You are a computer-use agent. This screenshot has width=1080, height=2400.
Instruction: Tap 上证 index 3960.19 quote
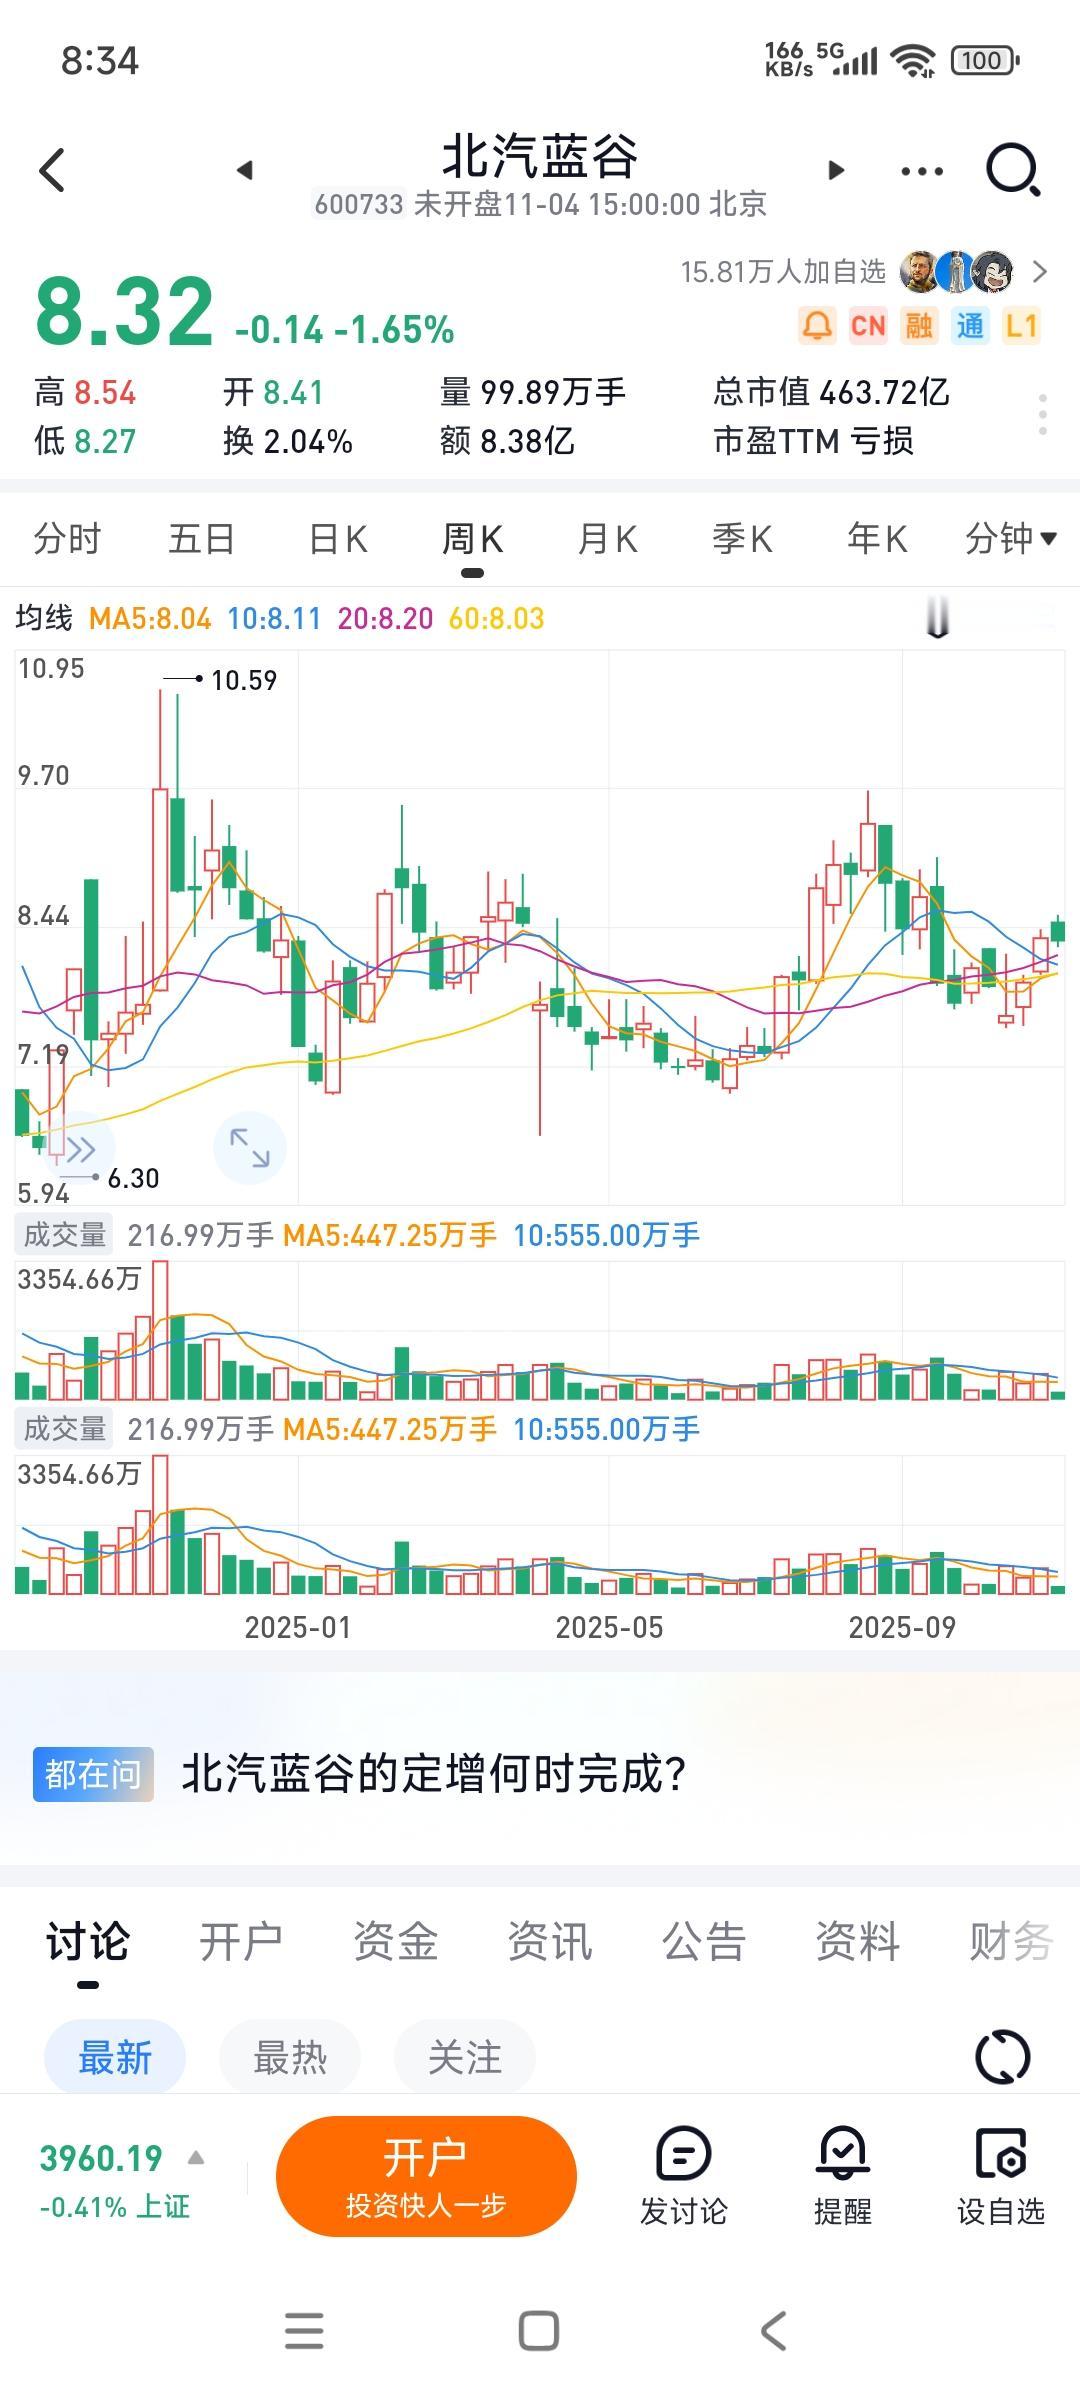114,2180
